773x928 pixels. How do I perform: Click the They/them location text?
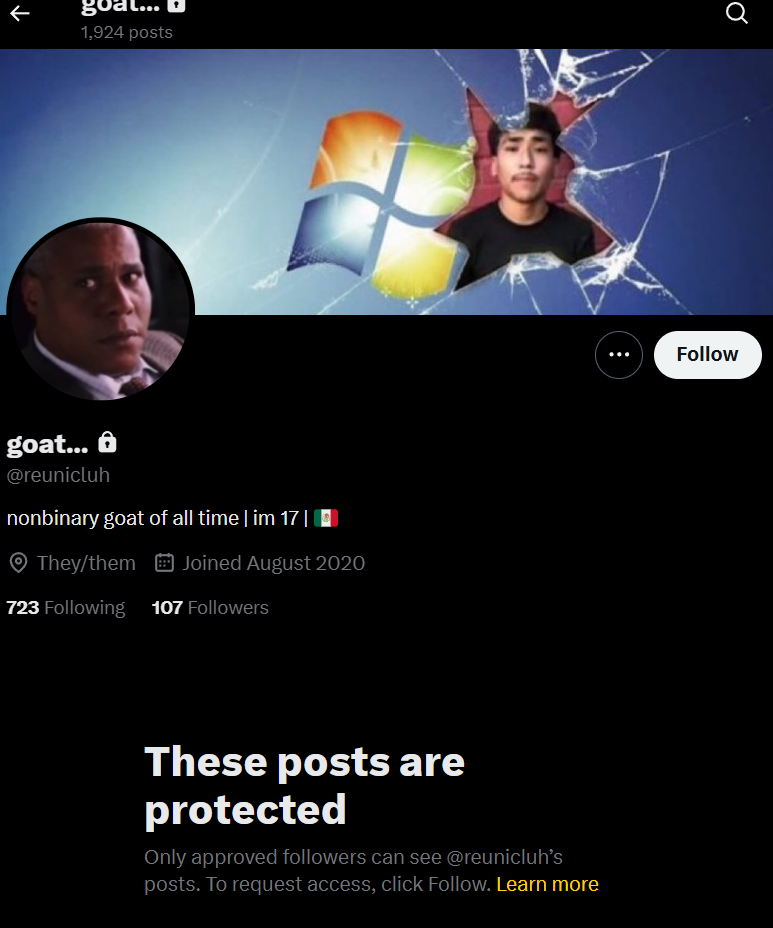point(86,563)
